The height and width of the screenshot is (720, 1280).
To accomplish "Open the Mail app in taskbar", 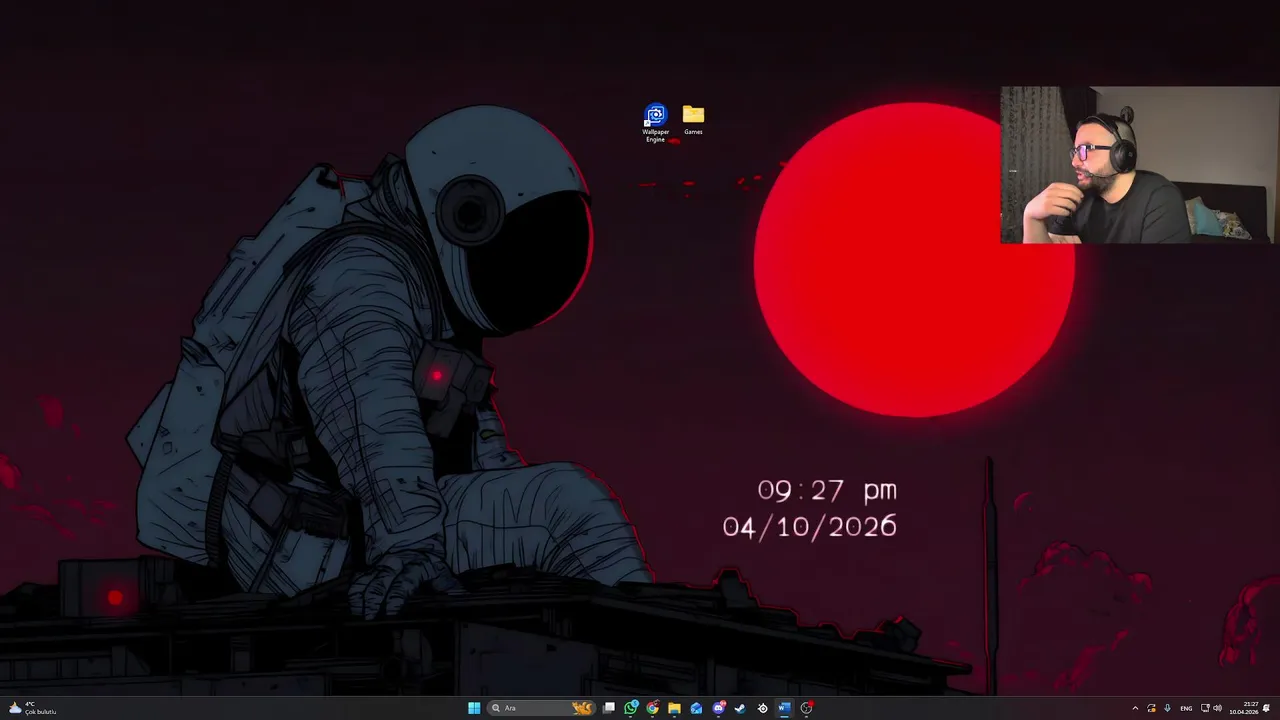I will tap(696, 708).
